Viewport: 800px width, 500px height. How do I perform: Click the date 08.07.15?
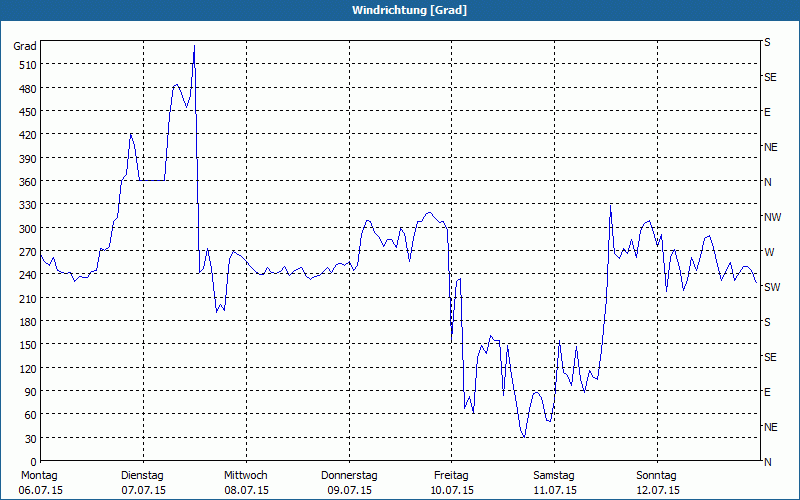(246, 490)
